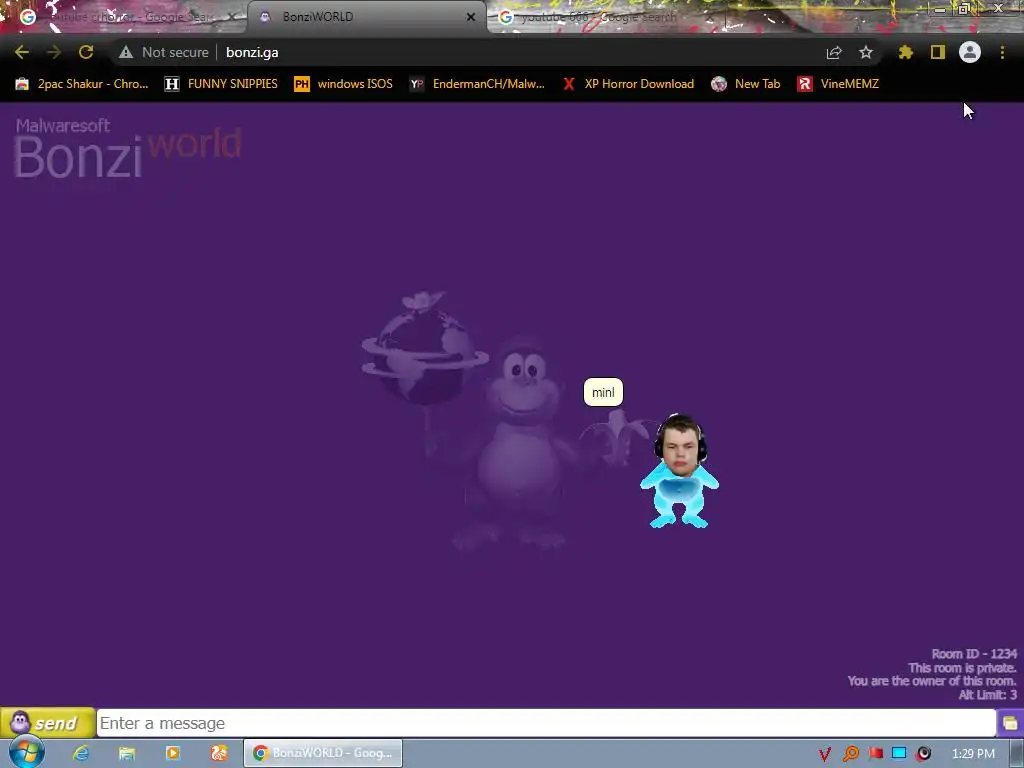Viewport: 1024px width, 768px height.
Task: Share this page via the share icon
Action: [x=834, y=52]
